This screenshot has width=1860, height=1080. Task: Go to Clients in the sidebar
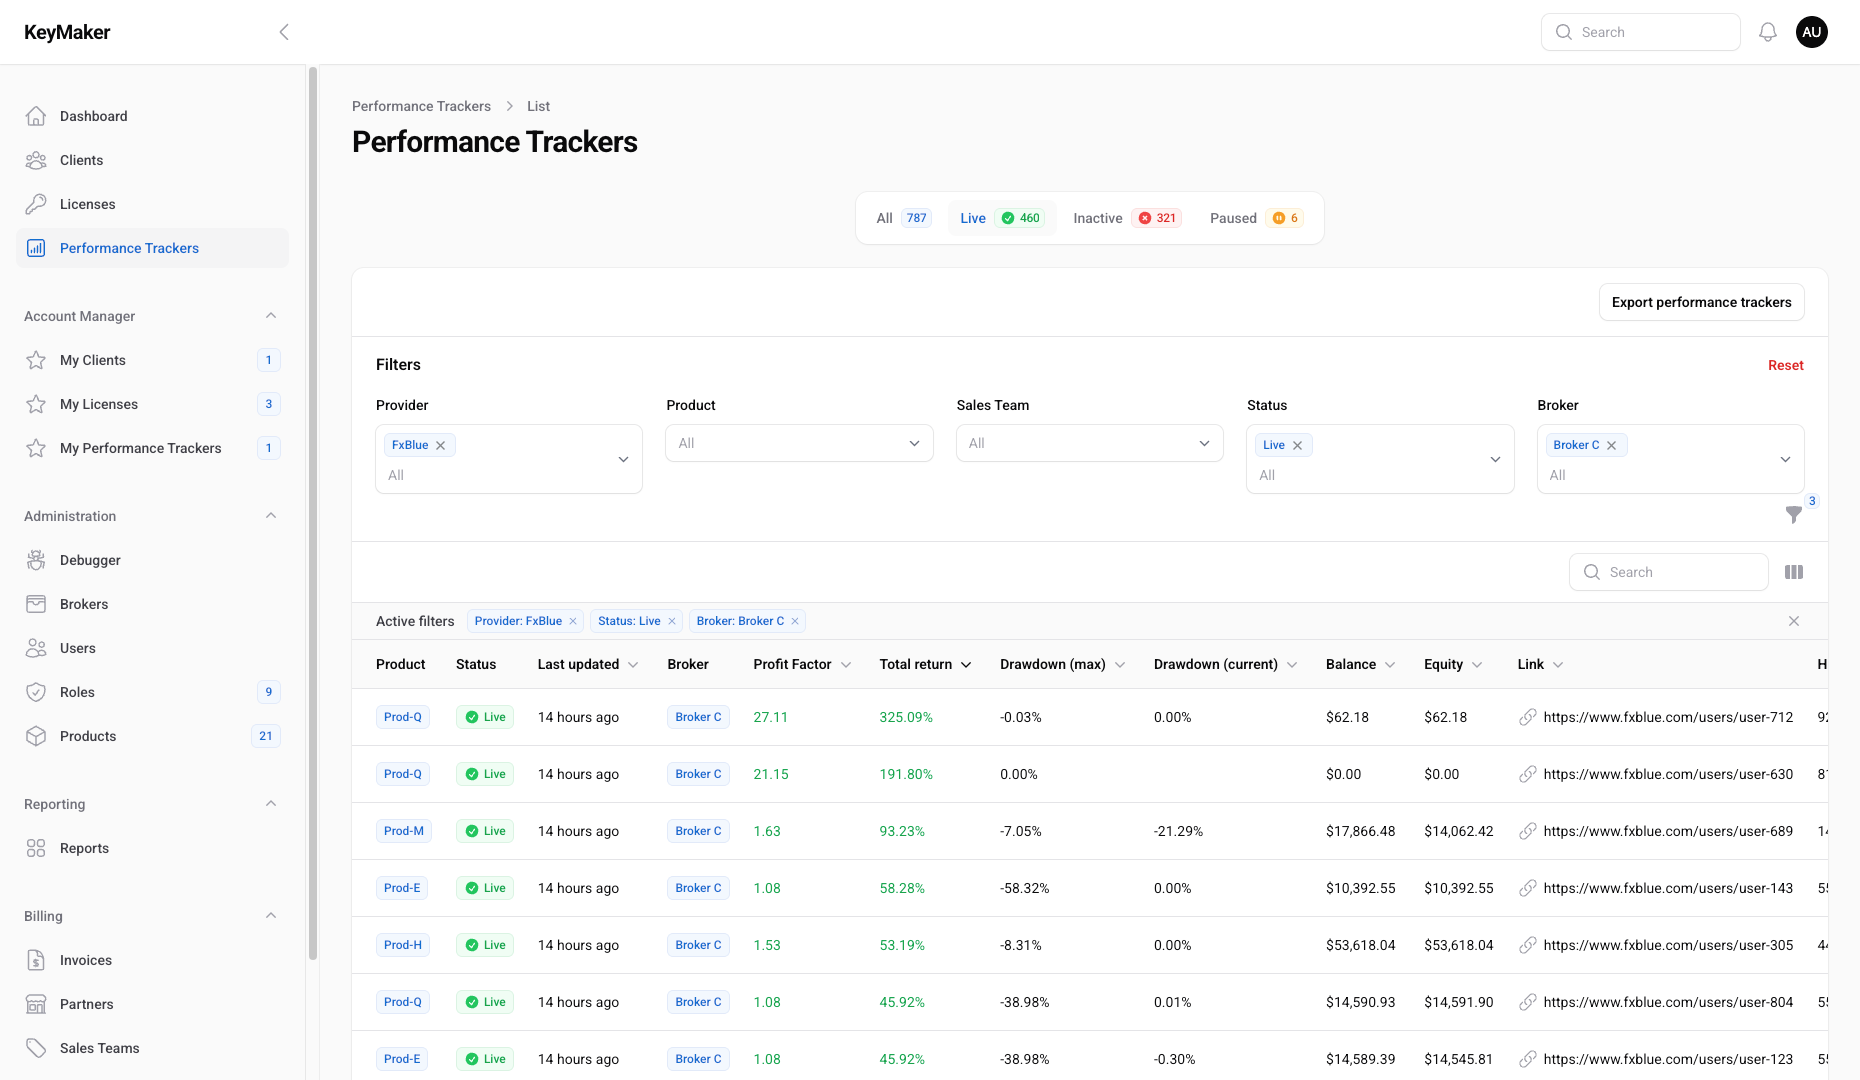pyautogui.click(x=152, y=160)
